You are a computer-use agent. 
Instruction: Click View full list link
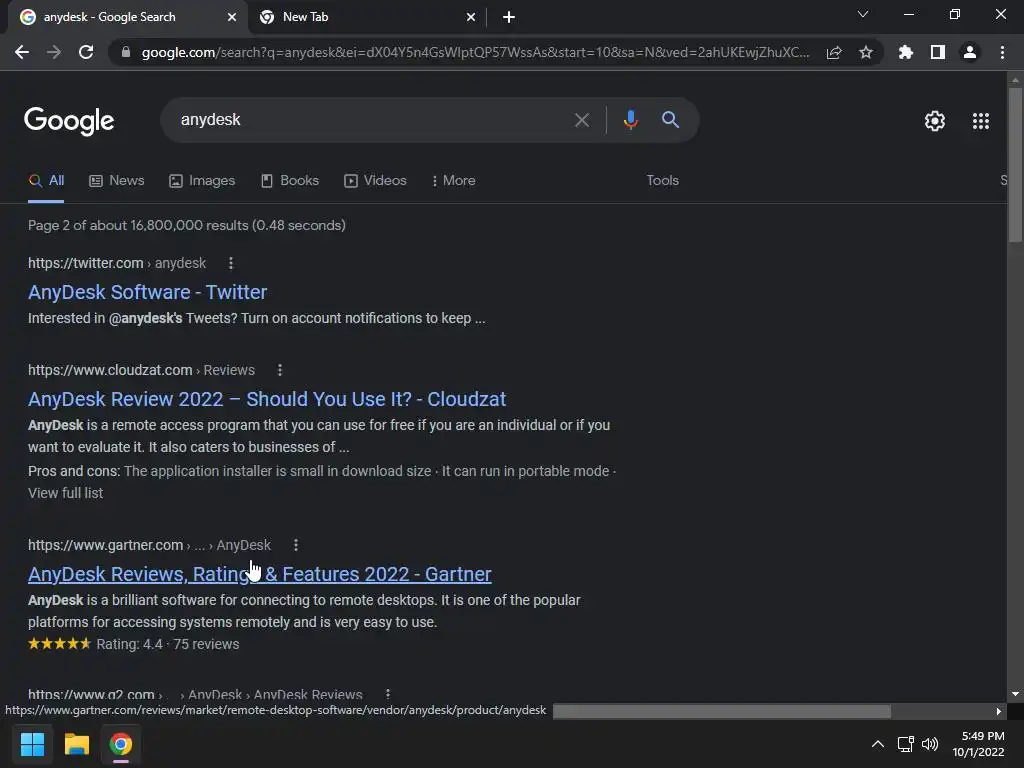[x=65, y=493]
